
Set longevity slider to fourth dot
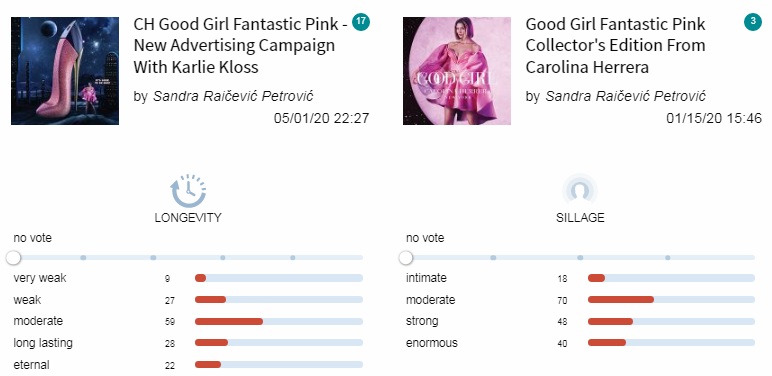pyautogui.click(x=292, y=257)
